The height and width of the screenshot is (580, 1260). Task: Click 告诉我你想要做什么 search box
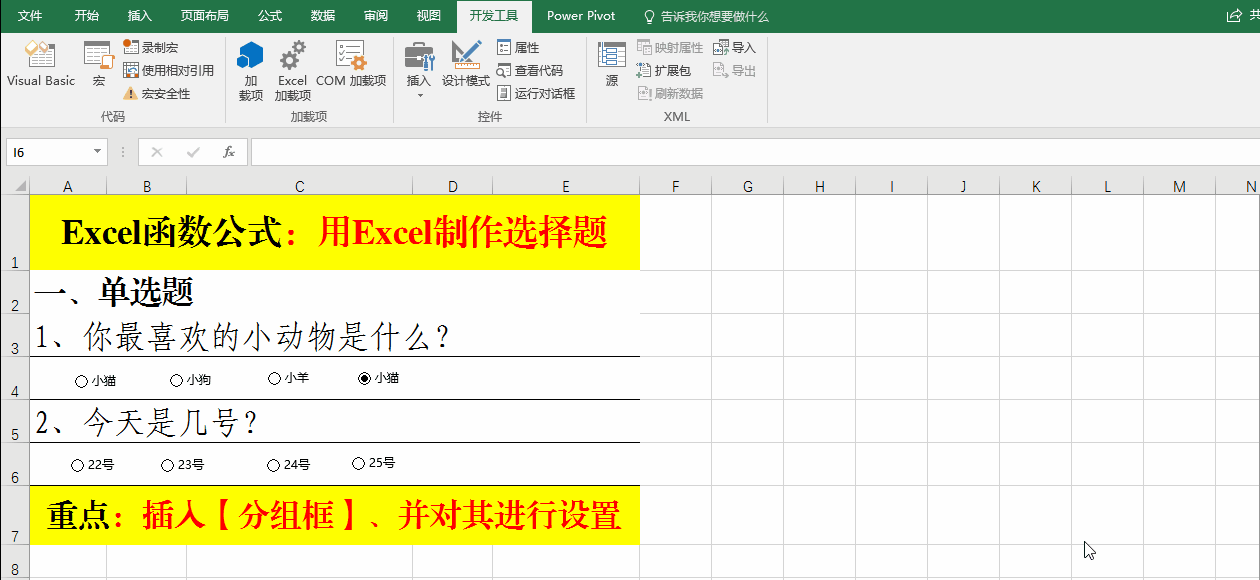[x=706, y=16]
